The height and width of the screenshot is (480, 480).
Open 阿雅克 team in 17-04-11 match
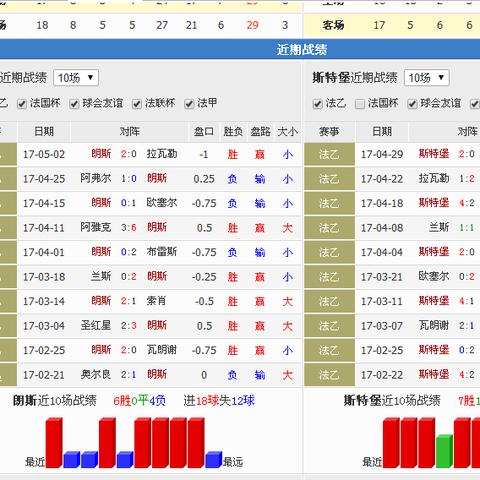(96, 228)
